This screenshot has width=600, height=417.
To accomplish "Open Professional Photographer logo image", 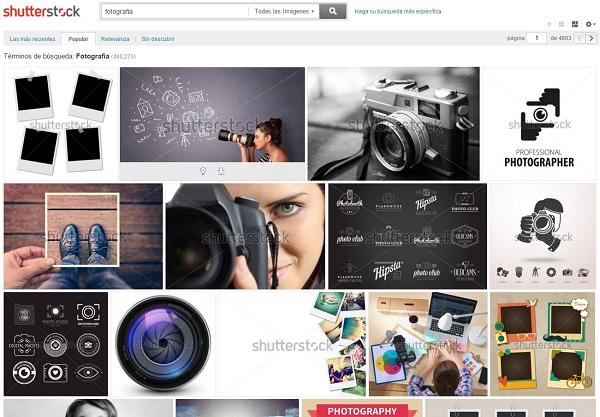I will 539,124.
